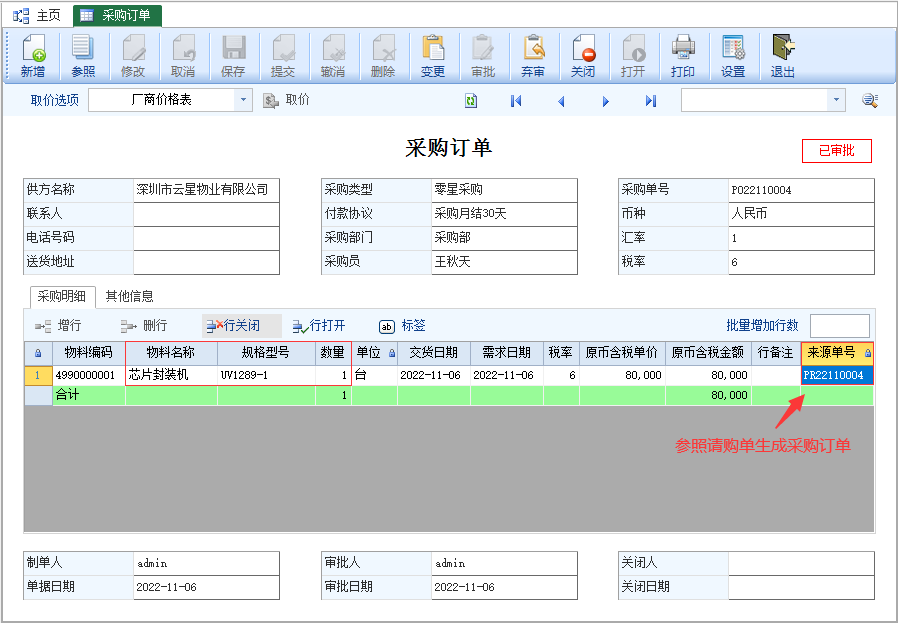Click the empty 联系人 field

[206, 214]
